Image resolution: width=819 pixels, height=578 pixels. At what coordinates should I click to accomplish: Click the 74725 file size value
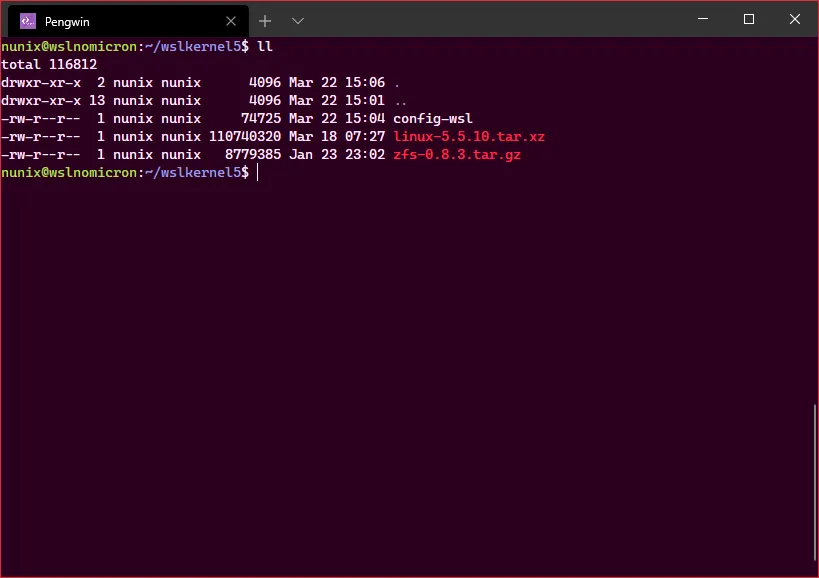click(x=261, y=118)
